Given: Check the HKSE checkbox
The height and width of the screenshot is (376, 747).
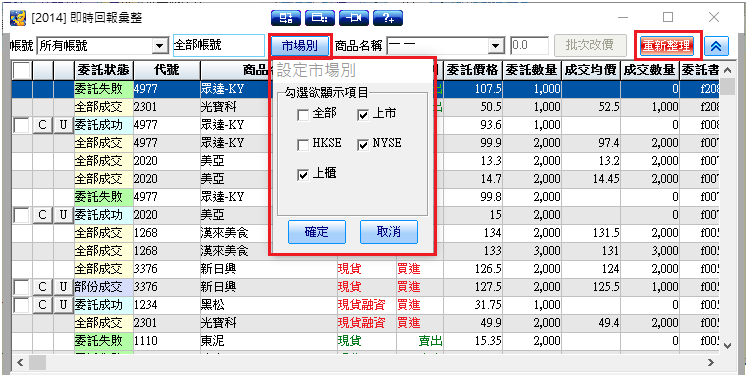Looking at the screenshot, I should [303, 145].
